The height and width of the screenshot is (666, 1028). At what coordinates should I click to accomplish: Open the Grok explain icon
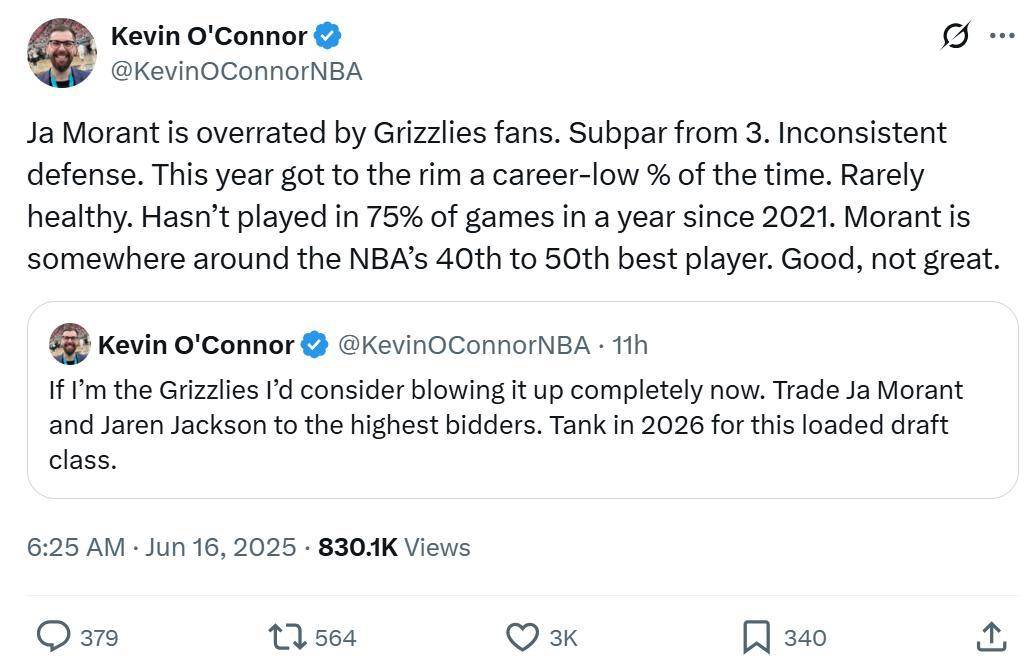click(955, 36)
